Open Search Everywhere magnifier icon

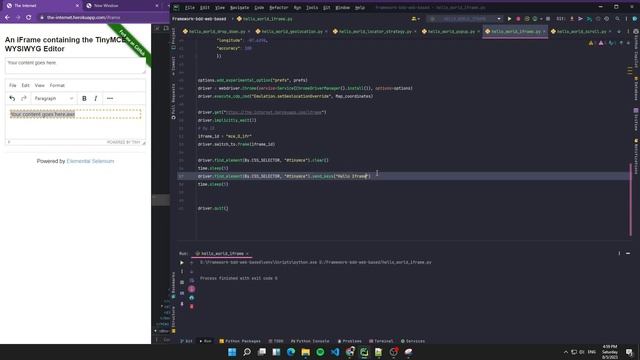point(617,19)
